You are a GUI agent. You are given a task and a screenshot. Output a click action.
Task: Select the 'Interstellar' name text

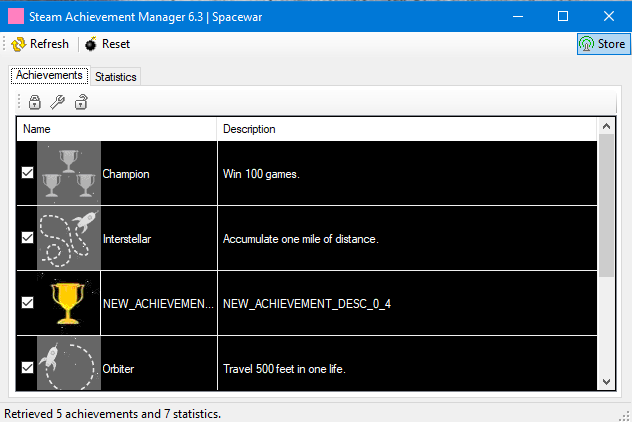(127, 239)
